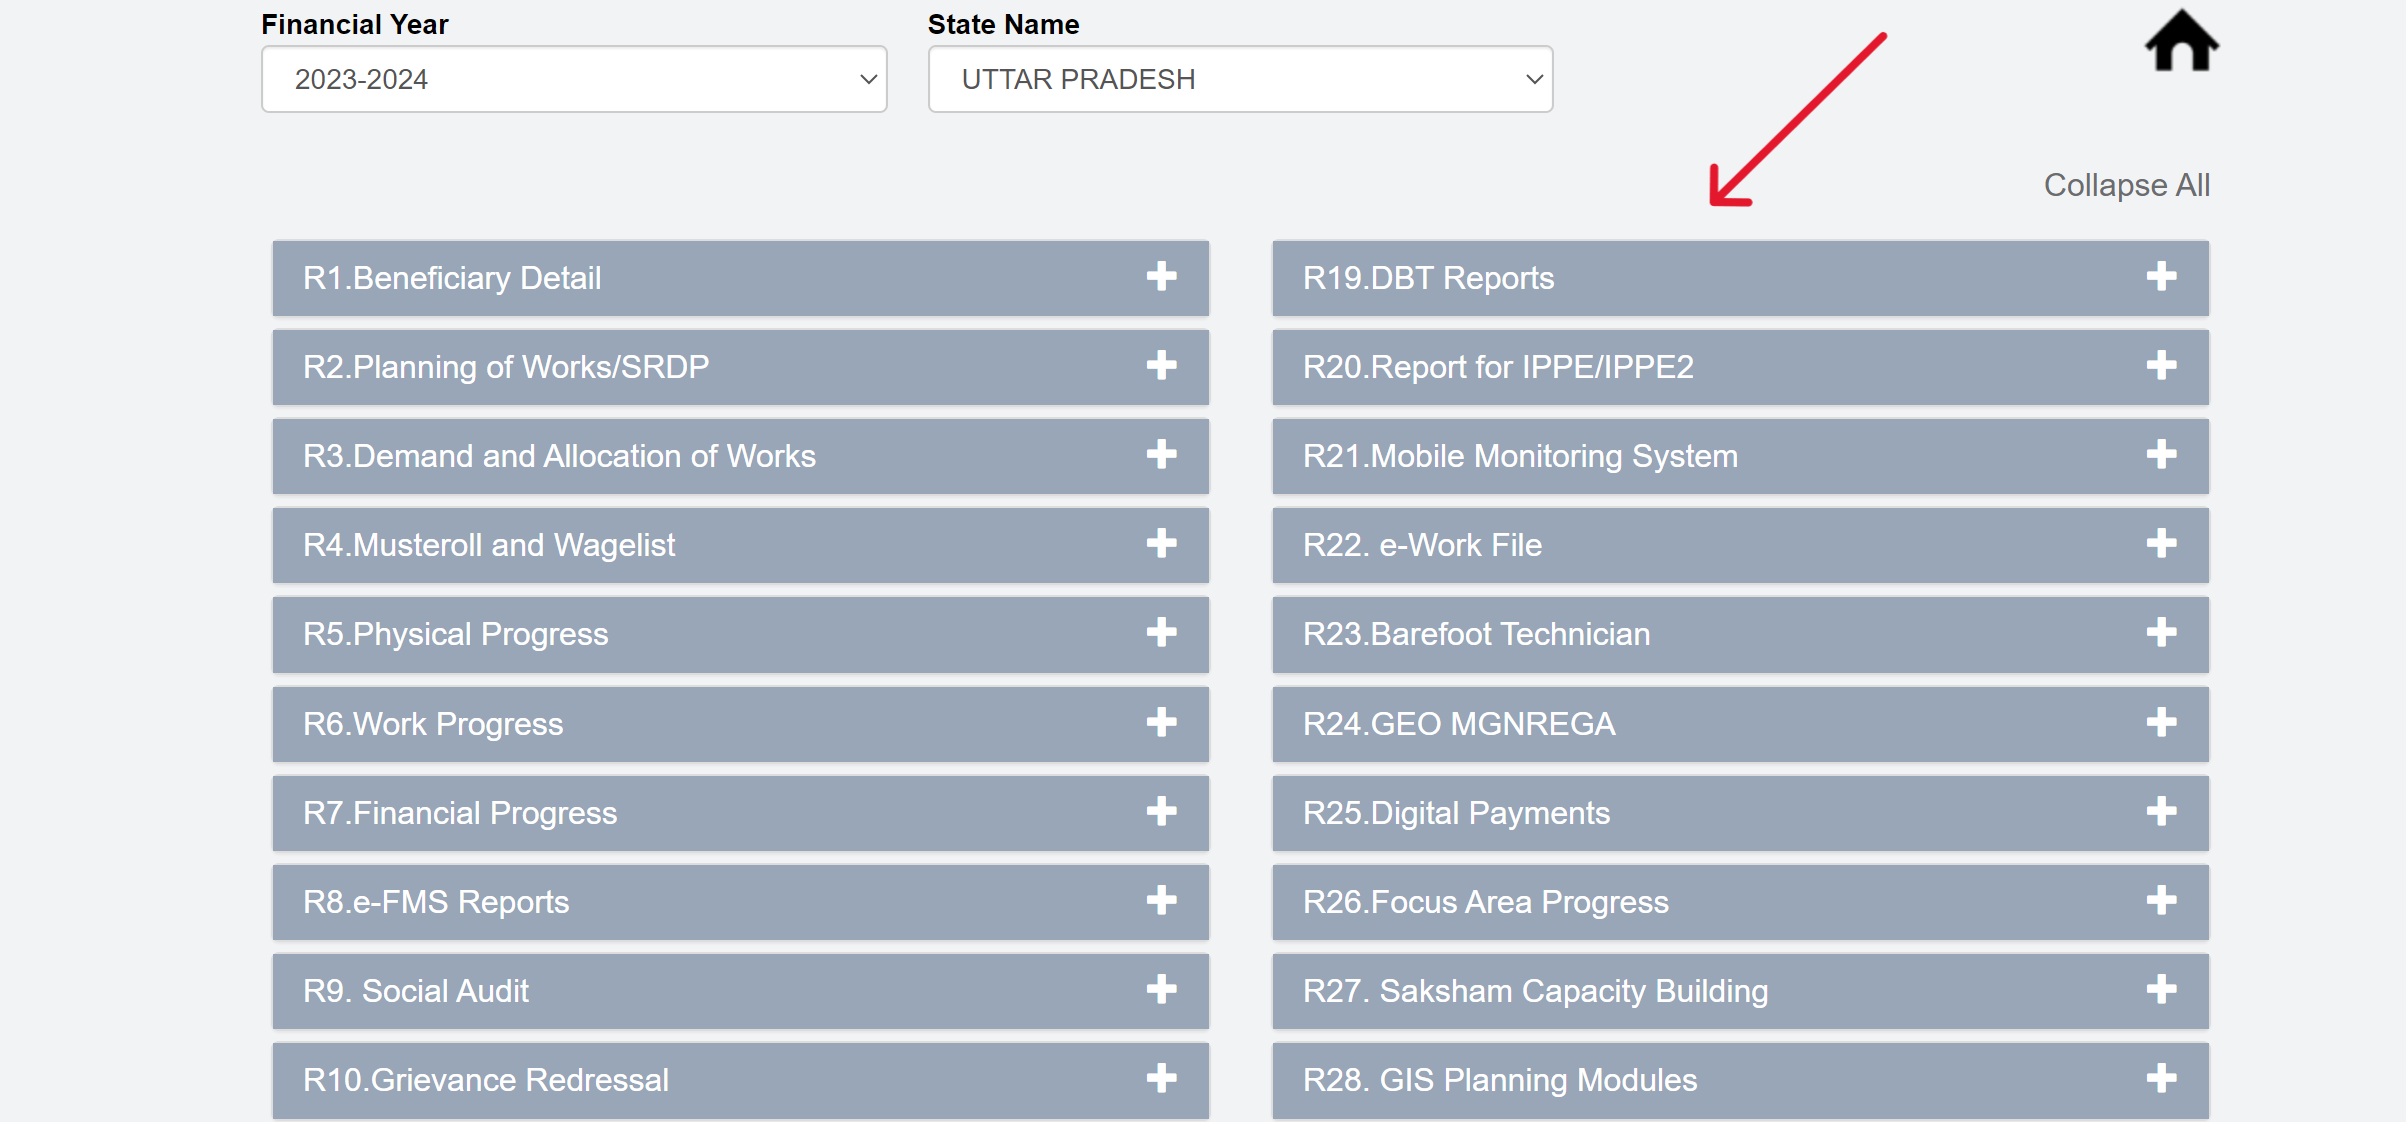Open R8.e-FMS Reports section
Image resolution: width=2406 pixels, height=1122 pixels.
(x=740, y=902)
